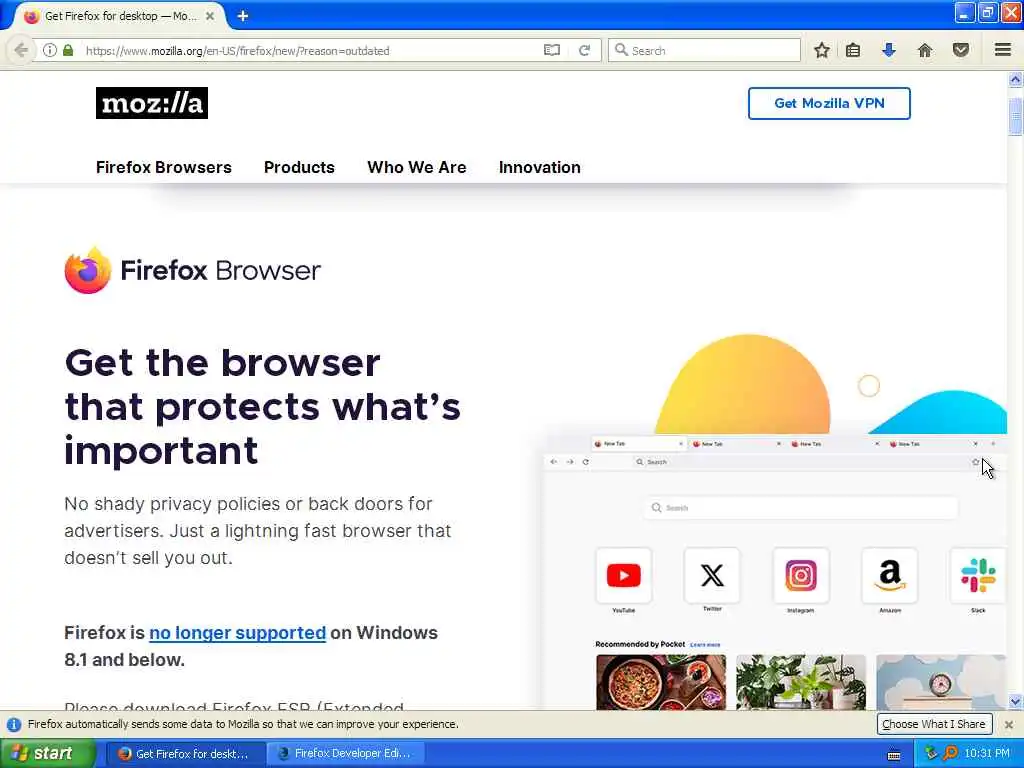Image resolution: width=1024 pixels, height=768 pixels.
Task: Click the vertical scrollbar thumb
Action: coord(1015,116)
